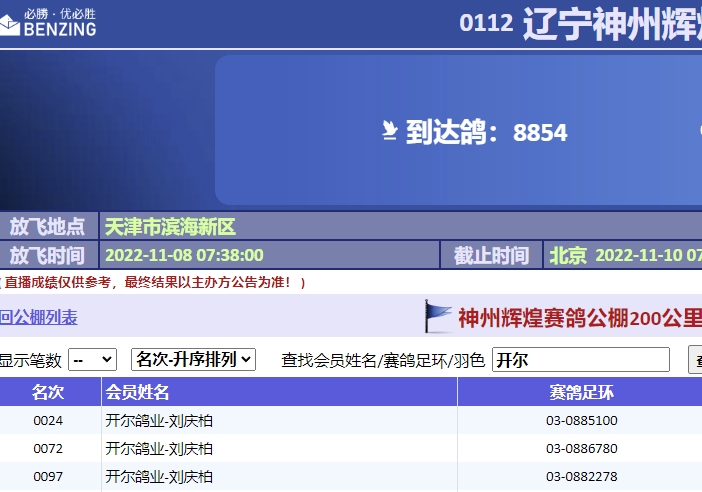Sort by the 名次 column header
The height and width of the screenshot is (492, 702).
click(48, 392)
